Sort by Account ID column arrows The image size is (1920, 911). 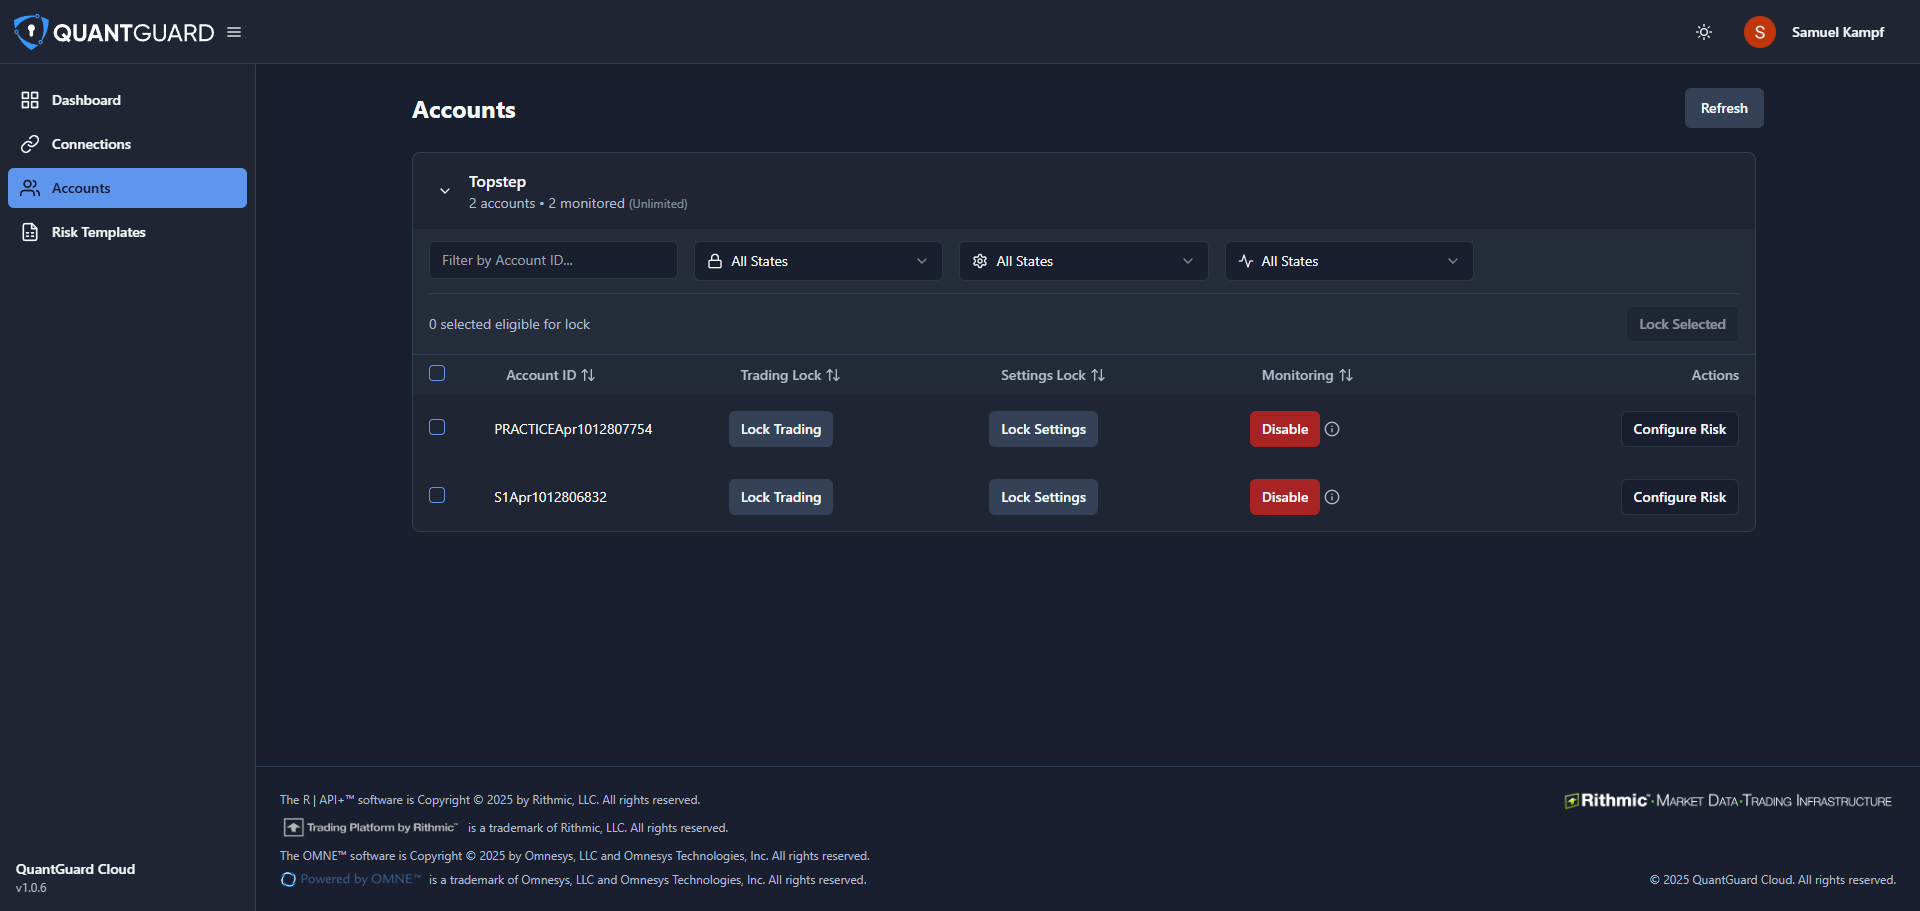pyautogui.click(x=588, y=375)
